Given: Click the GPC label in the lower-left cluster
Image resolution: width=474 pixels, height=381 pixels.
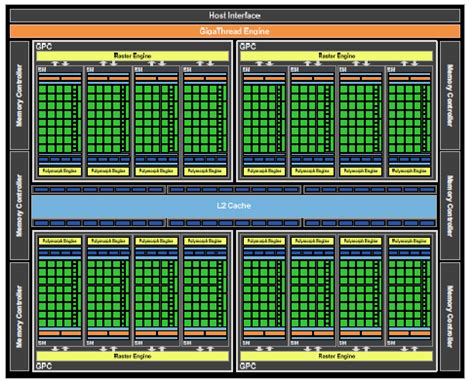Looking at the screenshot, I should point(44,366).
